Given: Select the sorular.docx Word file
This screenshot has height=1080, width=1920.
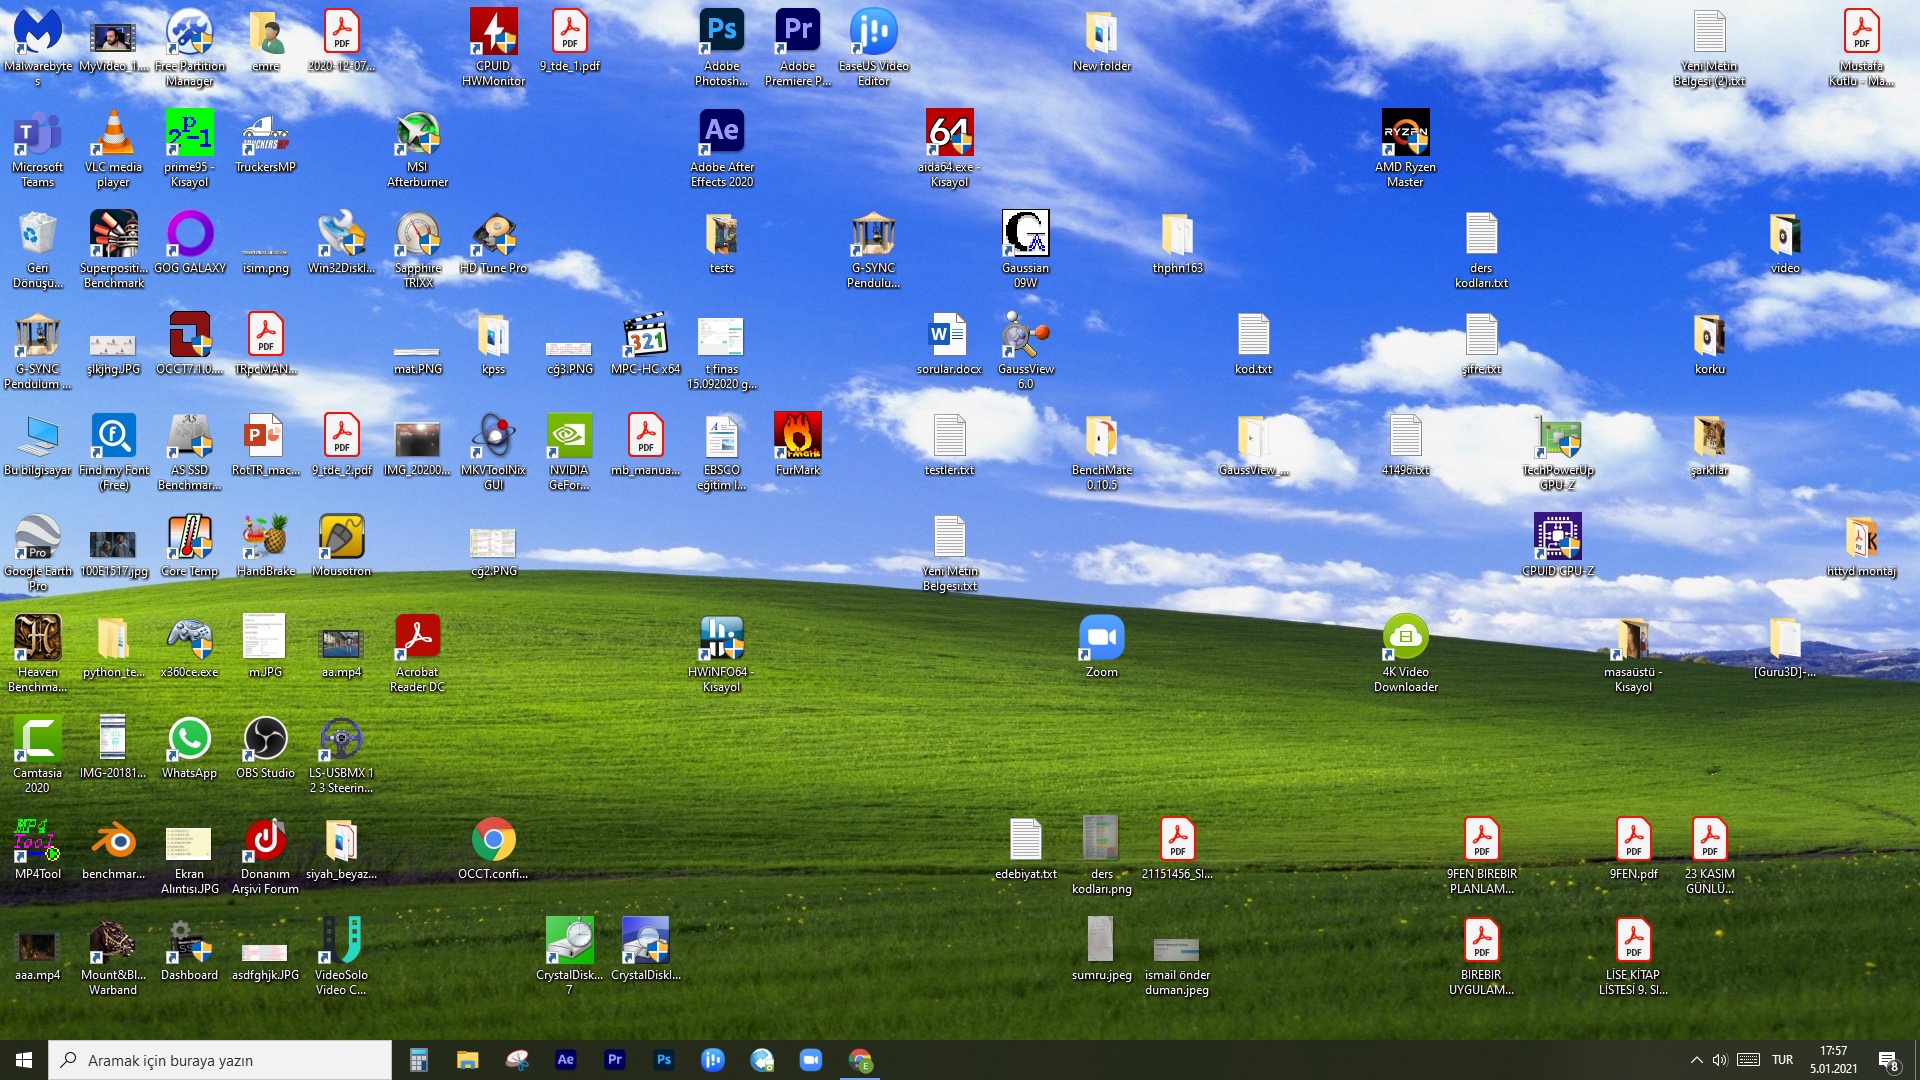Looking at the screenshot, I should (x=948, y=336).
